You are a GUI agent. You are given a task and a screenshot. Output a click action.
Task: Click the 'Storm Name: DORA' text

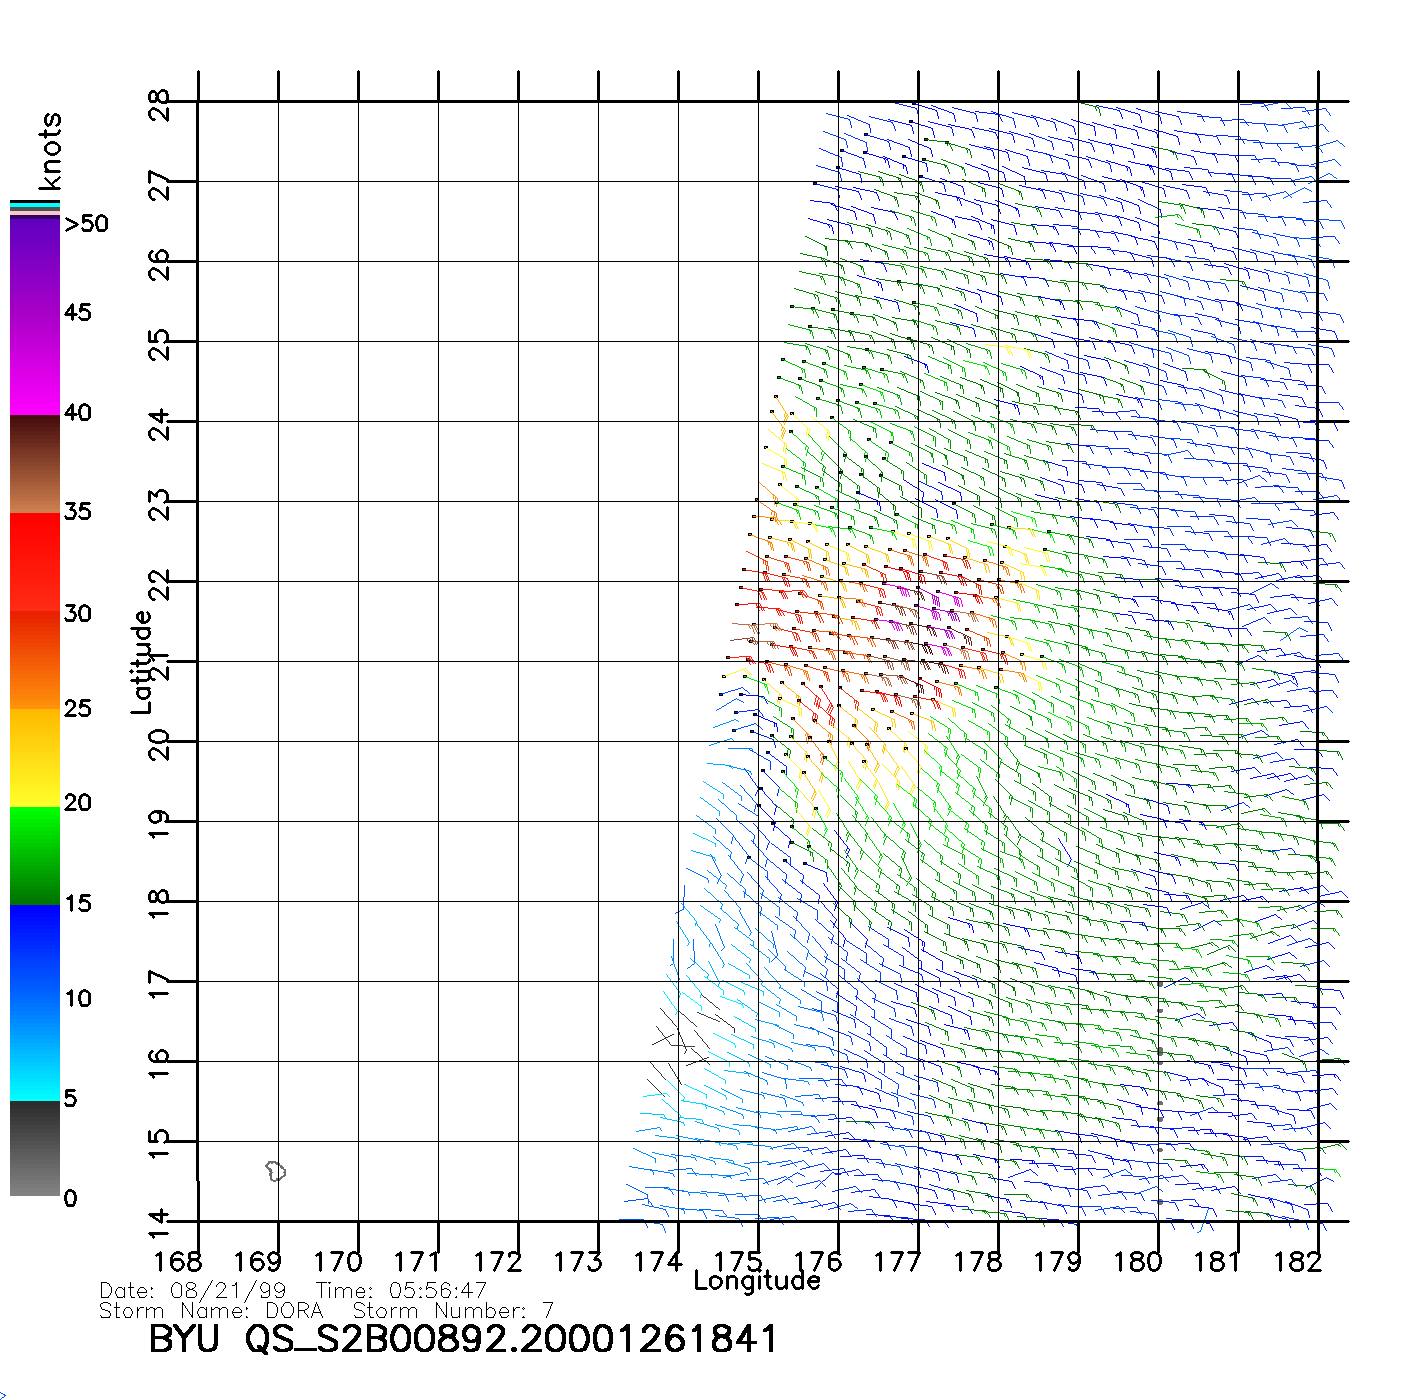[x=211, y=1310]
